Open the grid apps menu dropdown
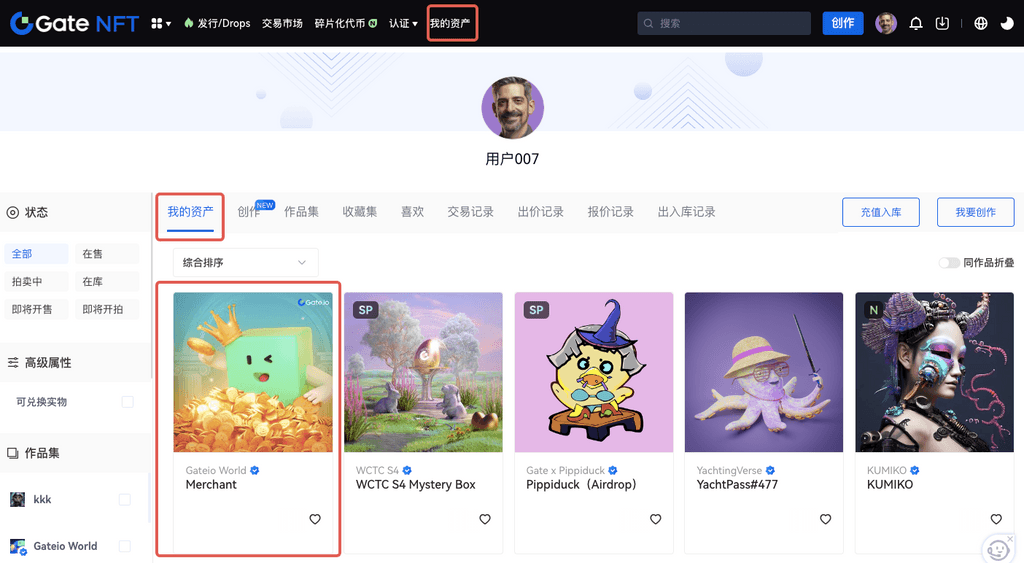 160,23
